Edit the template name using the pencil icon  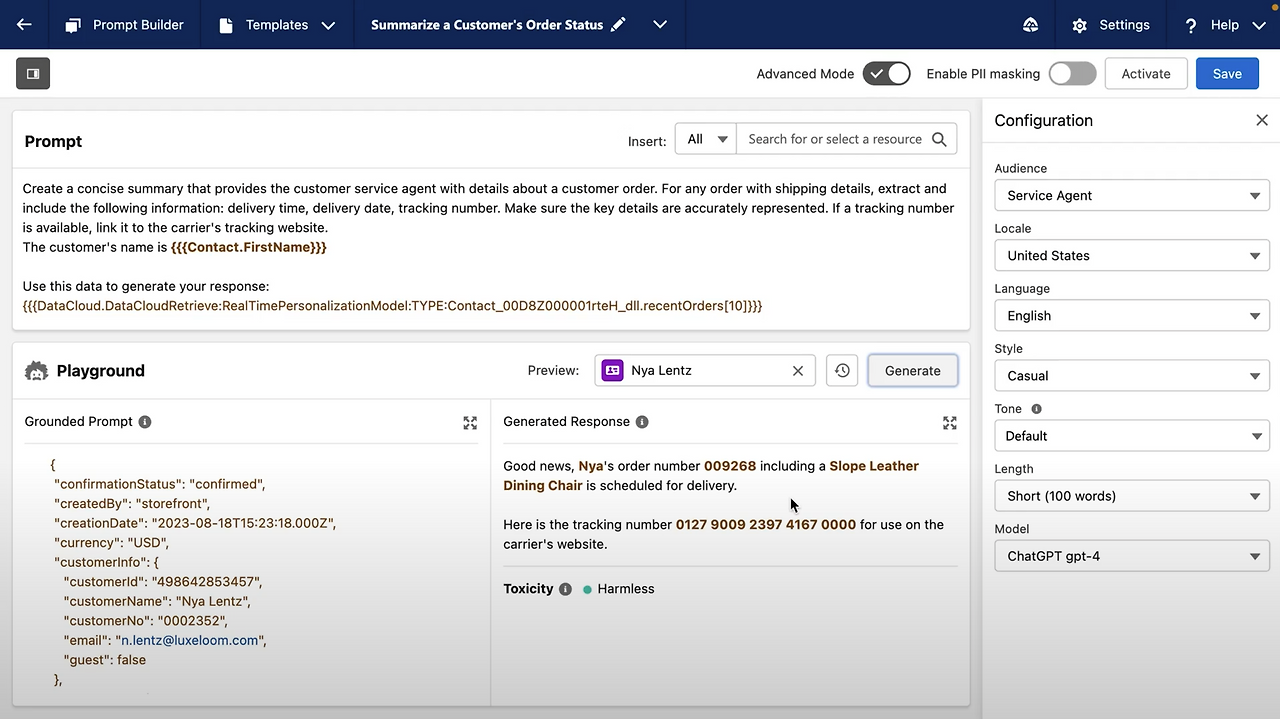pyautogui.click(x=617, y=24)
